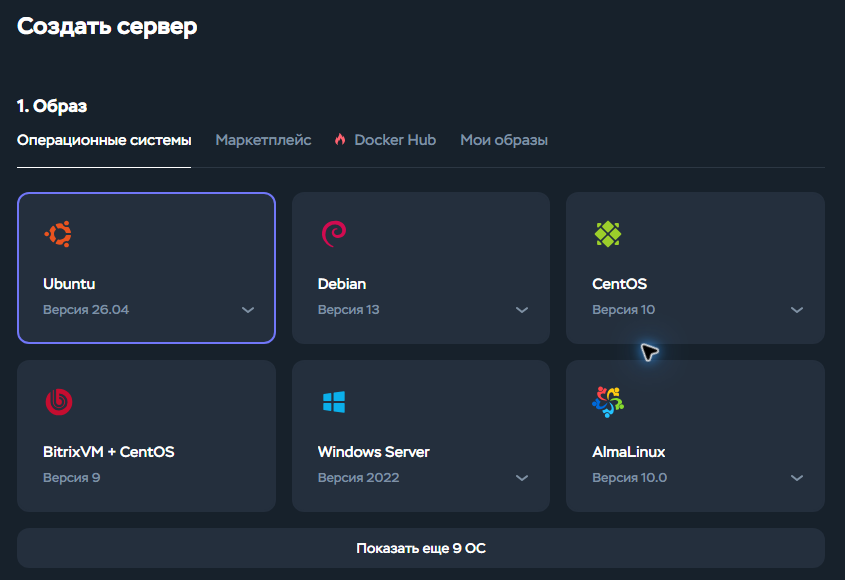This screenshot has height=580, width=845.
Task: Click the Версия 9 text
Action: [72, 478]
